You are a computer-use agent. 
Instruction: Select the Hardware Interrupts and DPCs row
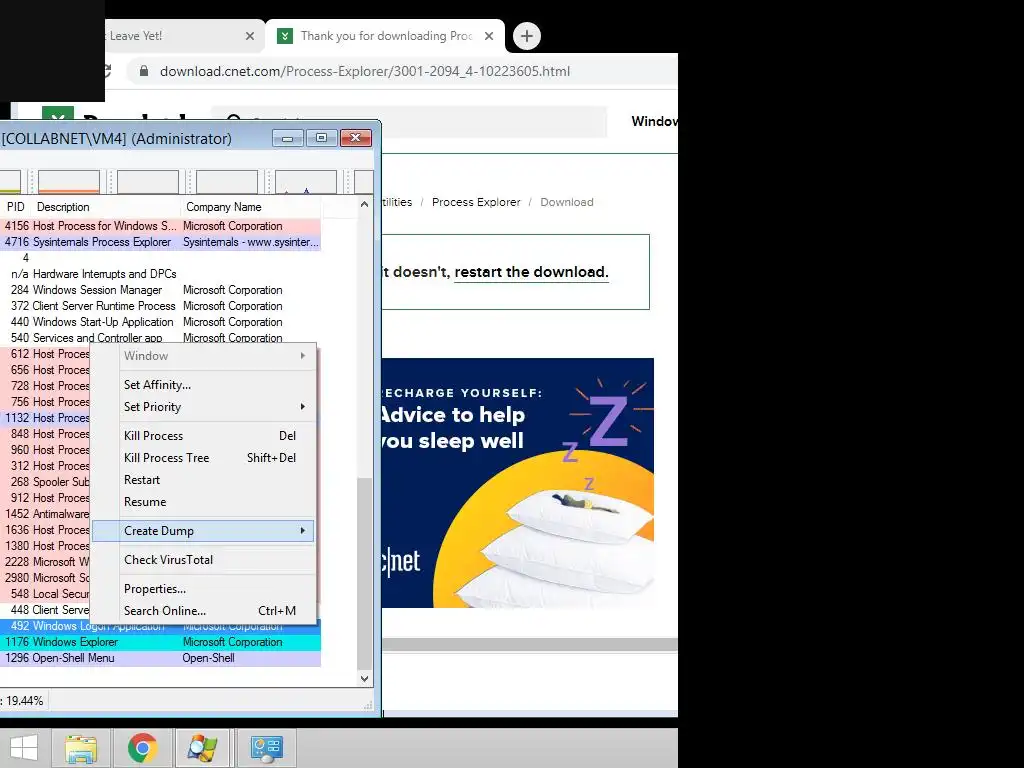click(160, 274)
